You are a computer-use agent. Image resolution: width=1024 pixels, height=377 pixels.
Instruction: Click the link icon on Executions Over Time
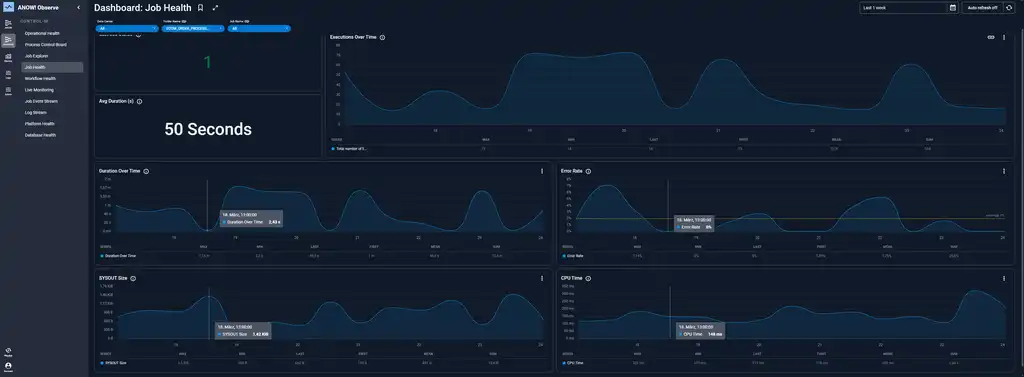pos(991,37)
